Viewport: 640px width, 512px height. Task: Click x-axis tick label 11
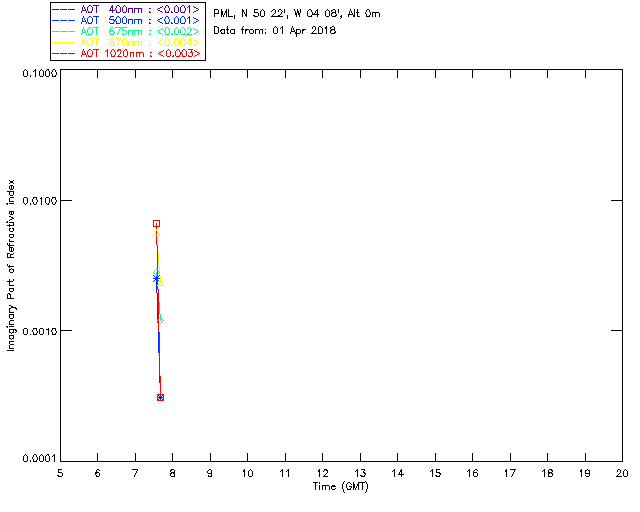click(x=285, y=473)
